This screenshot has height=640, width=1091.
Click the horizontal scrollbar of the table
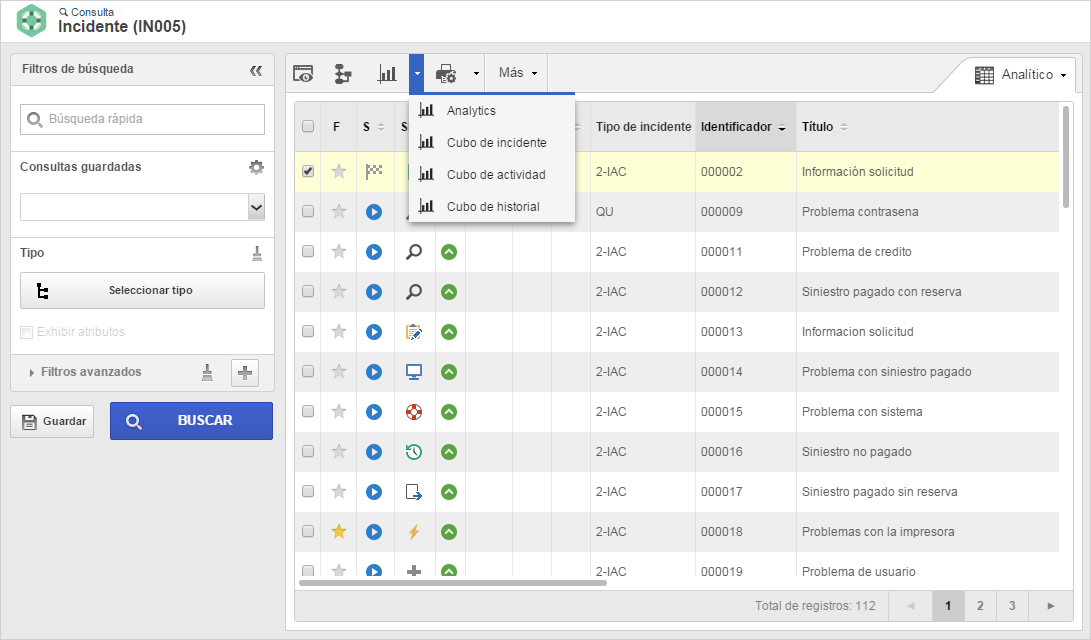pos(452,583)
